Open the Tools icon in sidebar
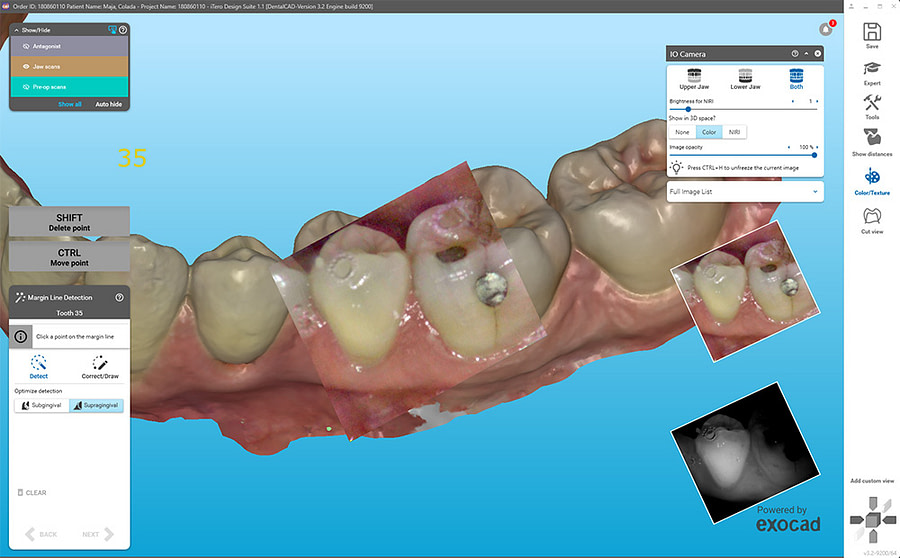The width and height of the screenshot is (900, 558). pos(872,103)
